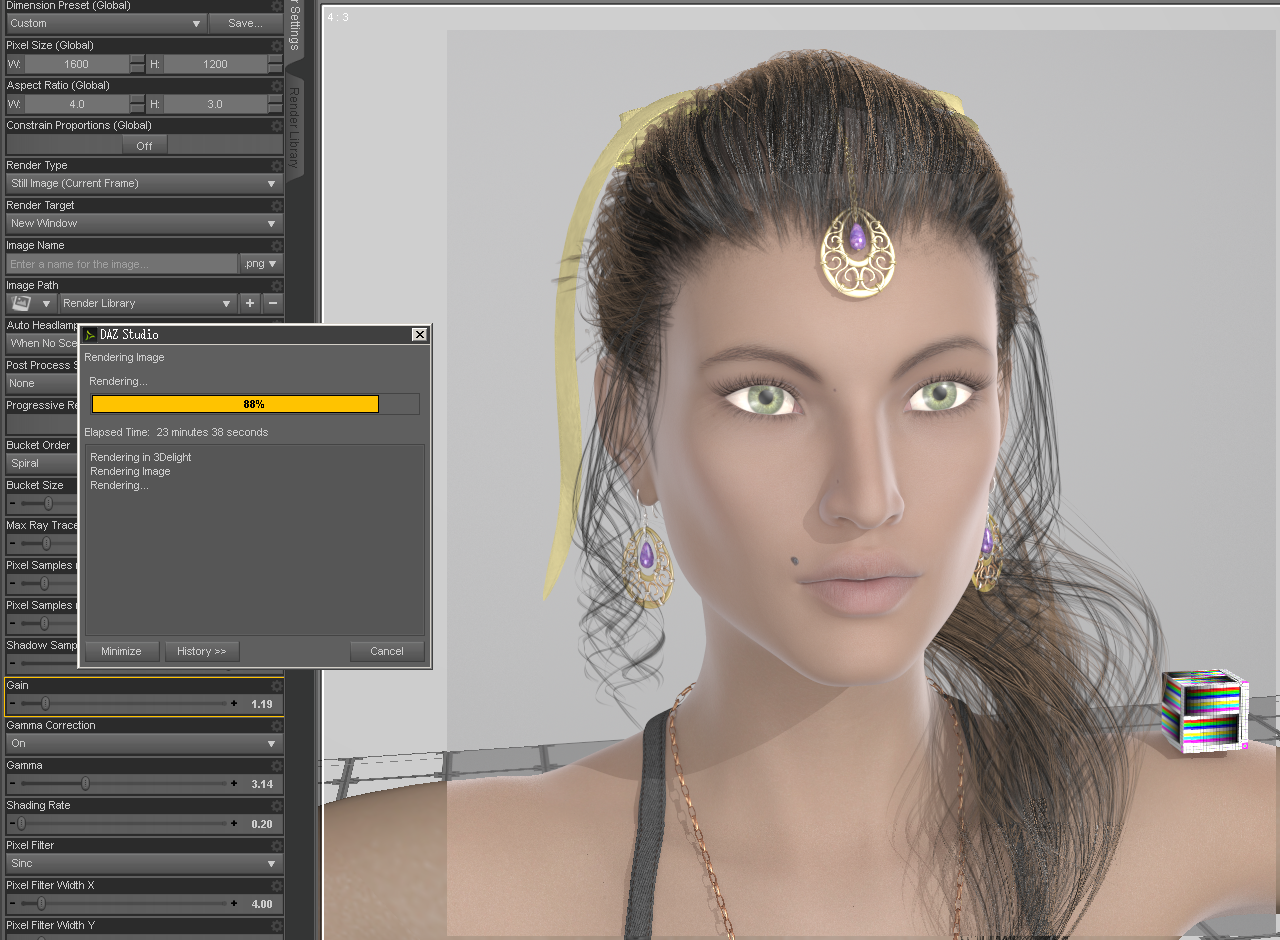Click Aspect Ratio height field 3.0
This screenshot has width=1280, height=940.
point(215,104)
